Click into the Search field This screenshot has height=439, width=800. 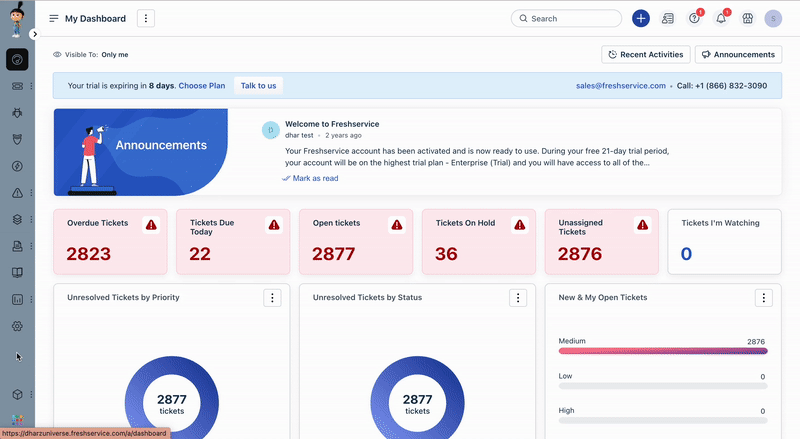tap(566, 18)
